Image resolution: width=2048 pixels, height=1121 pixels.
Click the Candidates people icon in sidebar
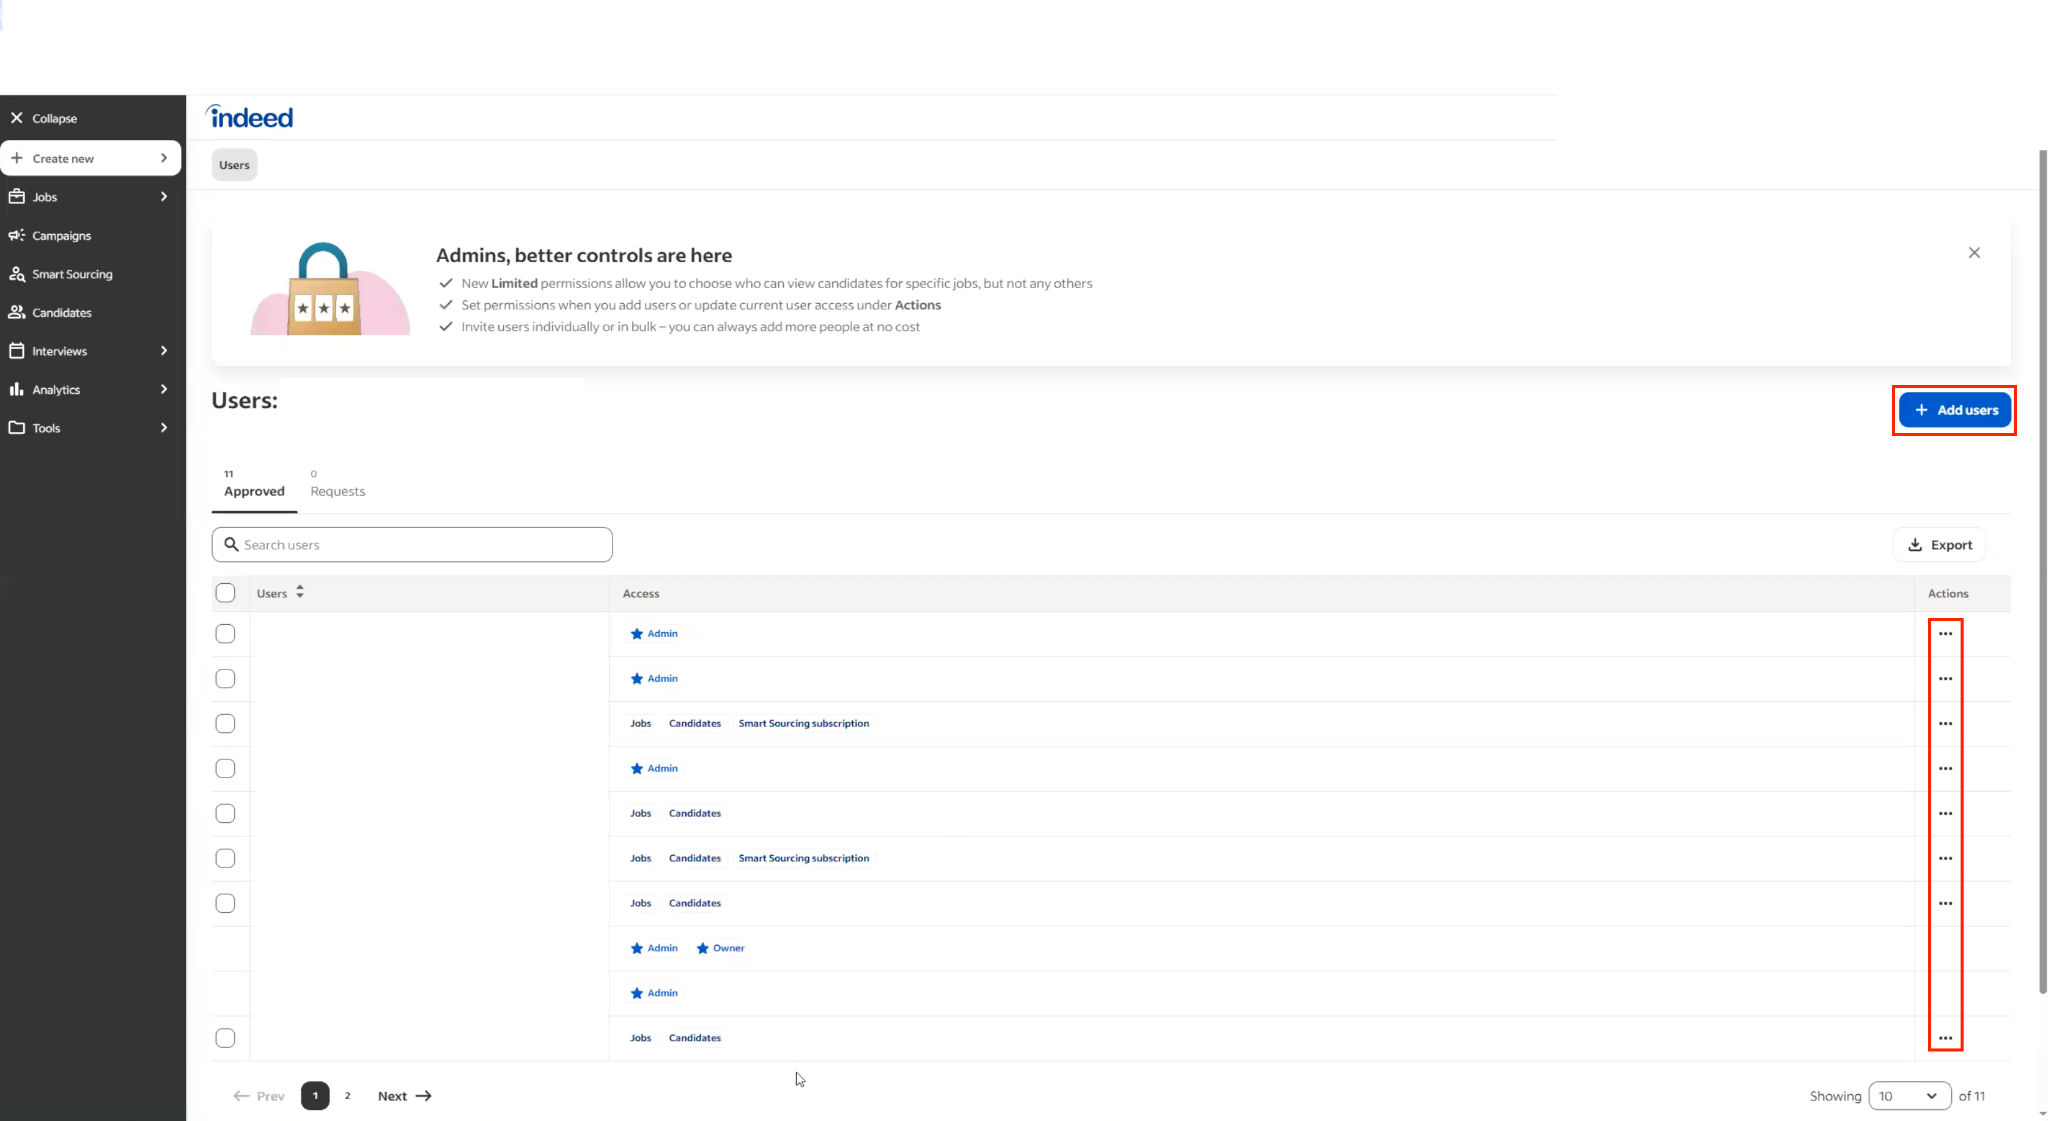16,312
